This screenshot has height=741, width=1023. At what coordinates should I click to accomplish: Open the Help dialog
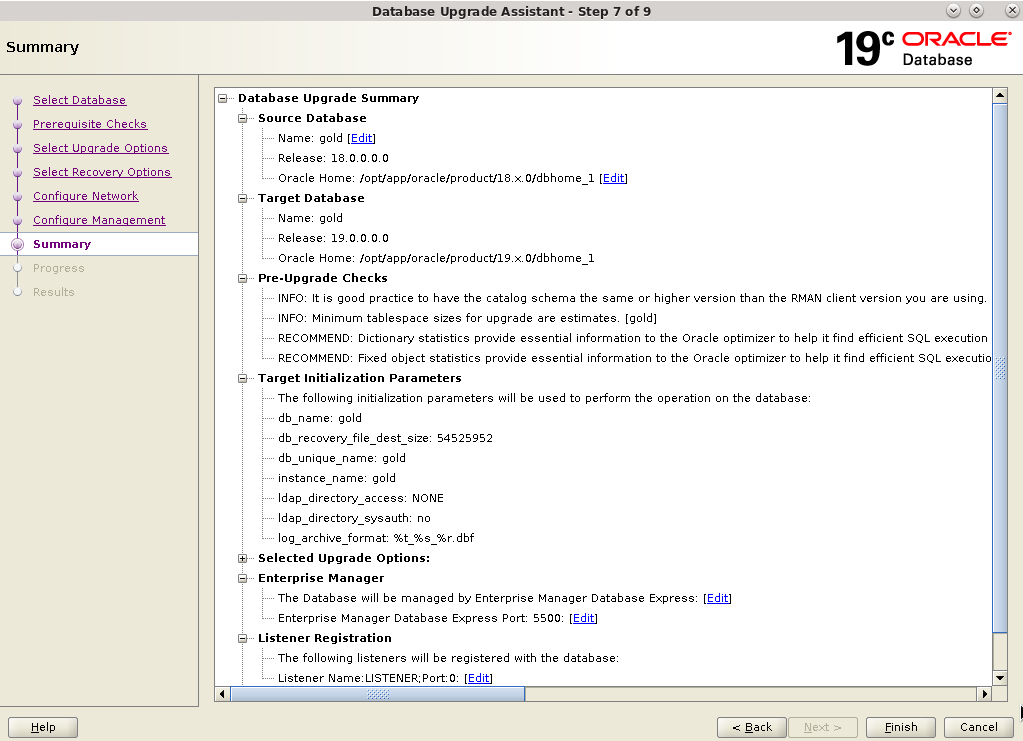click(x=42, y=727)
